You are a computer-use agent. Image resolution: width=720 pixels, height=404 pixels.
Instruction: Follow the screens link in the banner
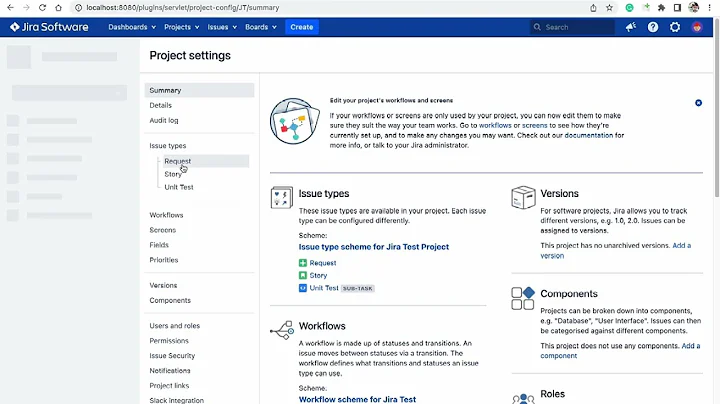pos(534,125)
